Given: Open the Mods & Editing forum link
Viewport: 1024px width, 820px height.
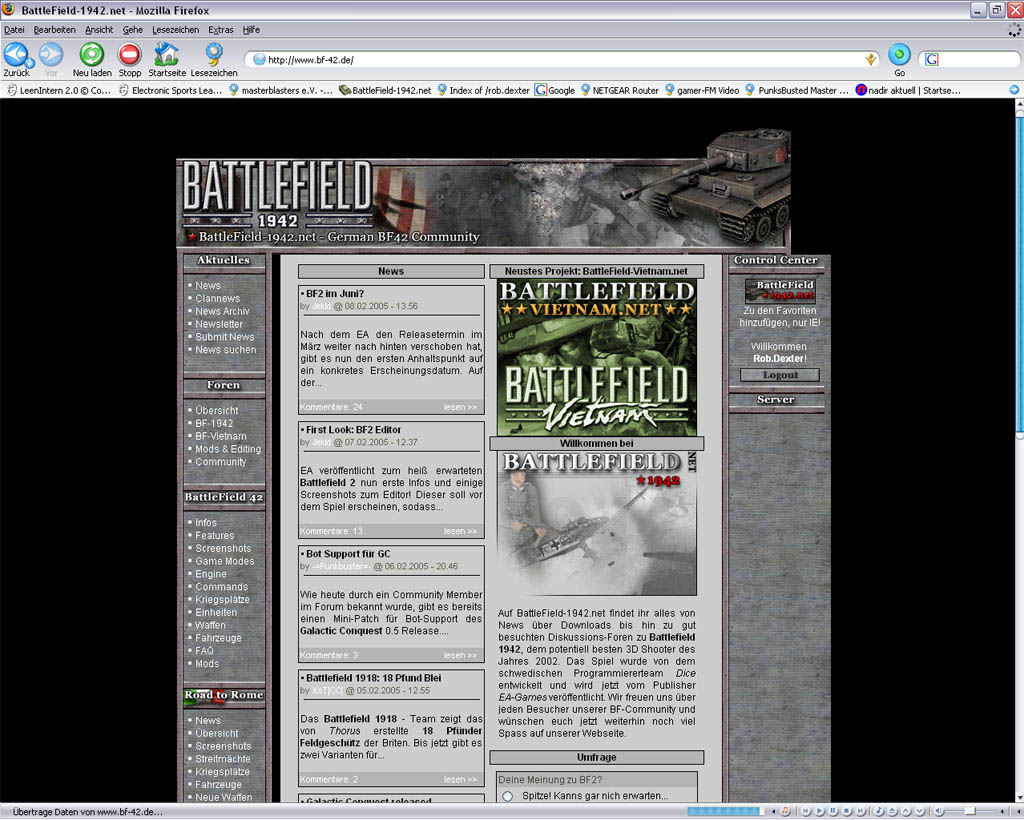Looking at the screenshot, I should coord(228,449).
